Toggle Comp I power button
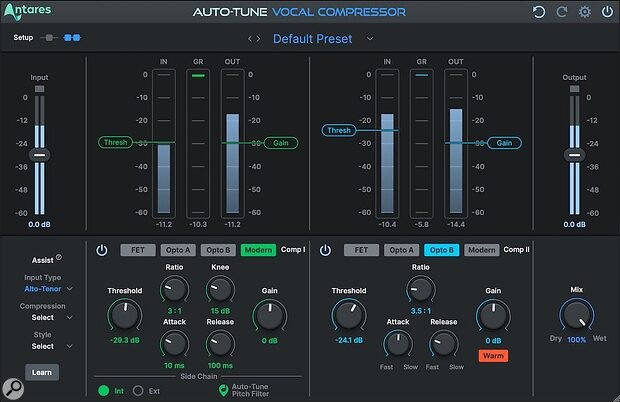 pyautogui.click(x=102, y=250)
